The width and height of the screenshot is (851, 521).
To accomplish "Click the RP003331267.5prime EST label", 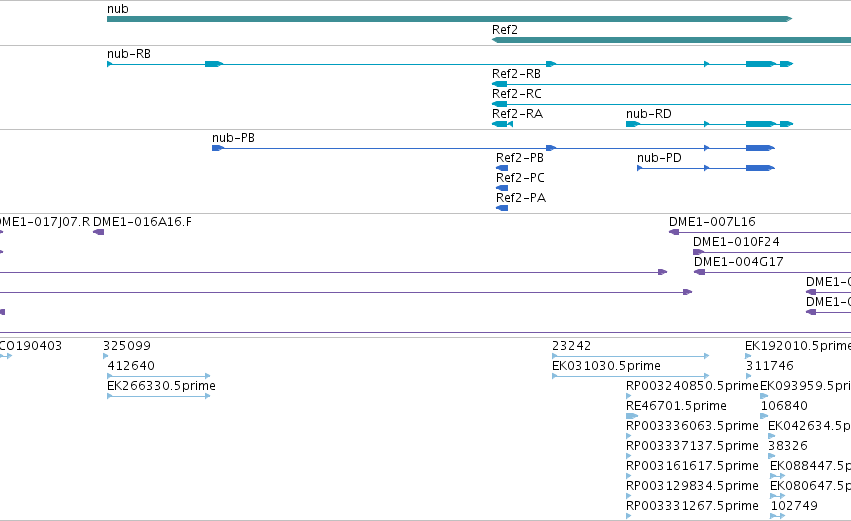I will [x=692, y=507].
